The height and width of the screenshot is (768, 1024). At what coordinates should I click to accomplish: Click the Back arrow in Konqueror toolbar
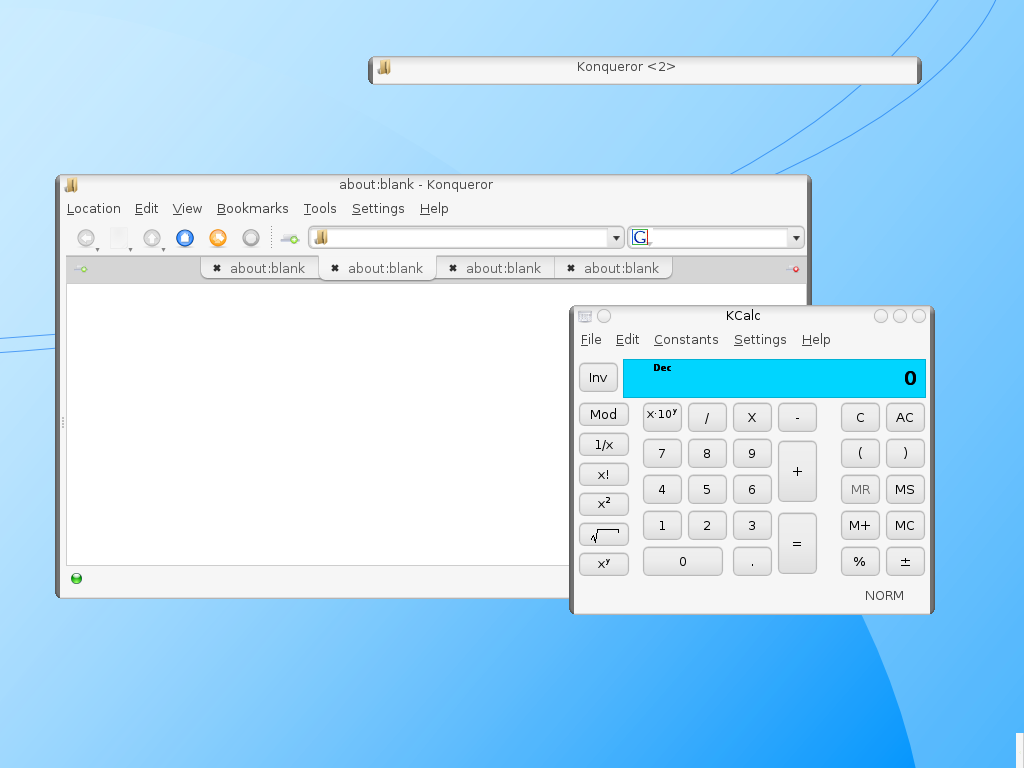click(86, 238)
